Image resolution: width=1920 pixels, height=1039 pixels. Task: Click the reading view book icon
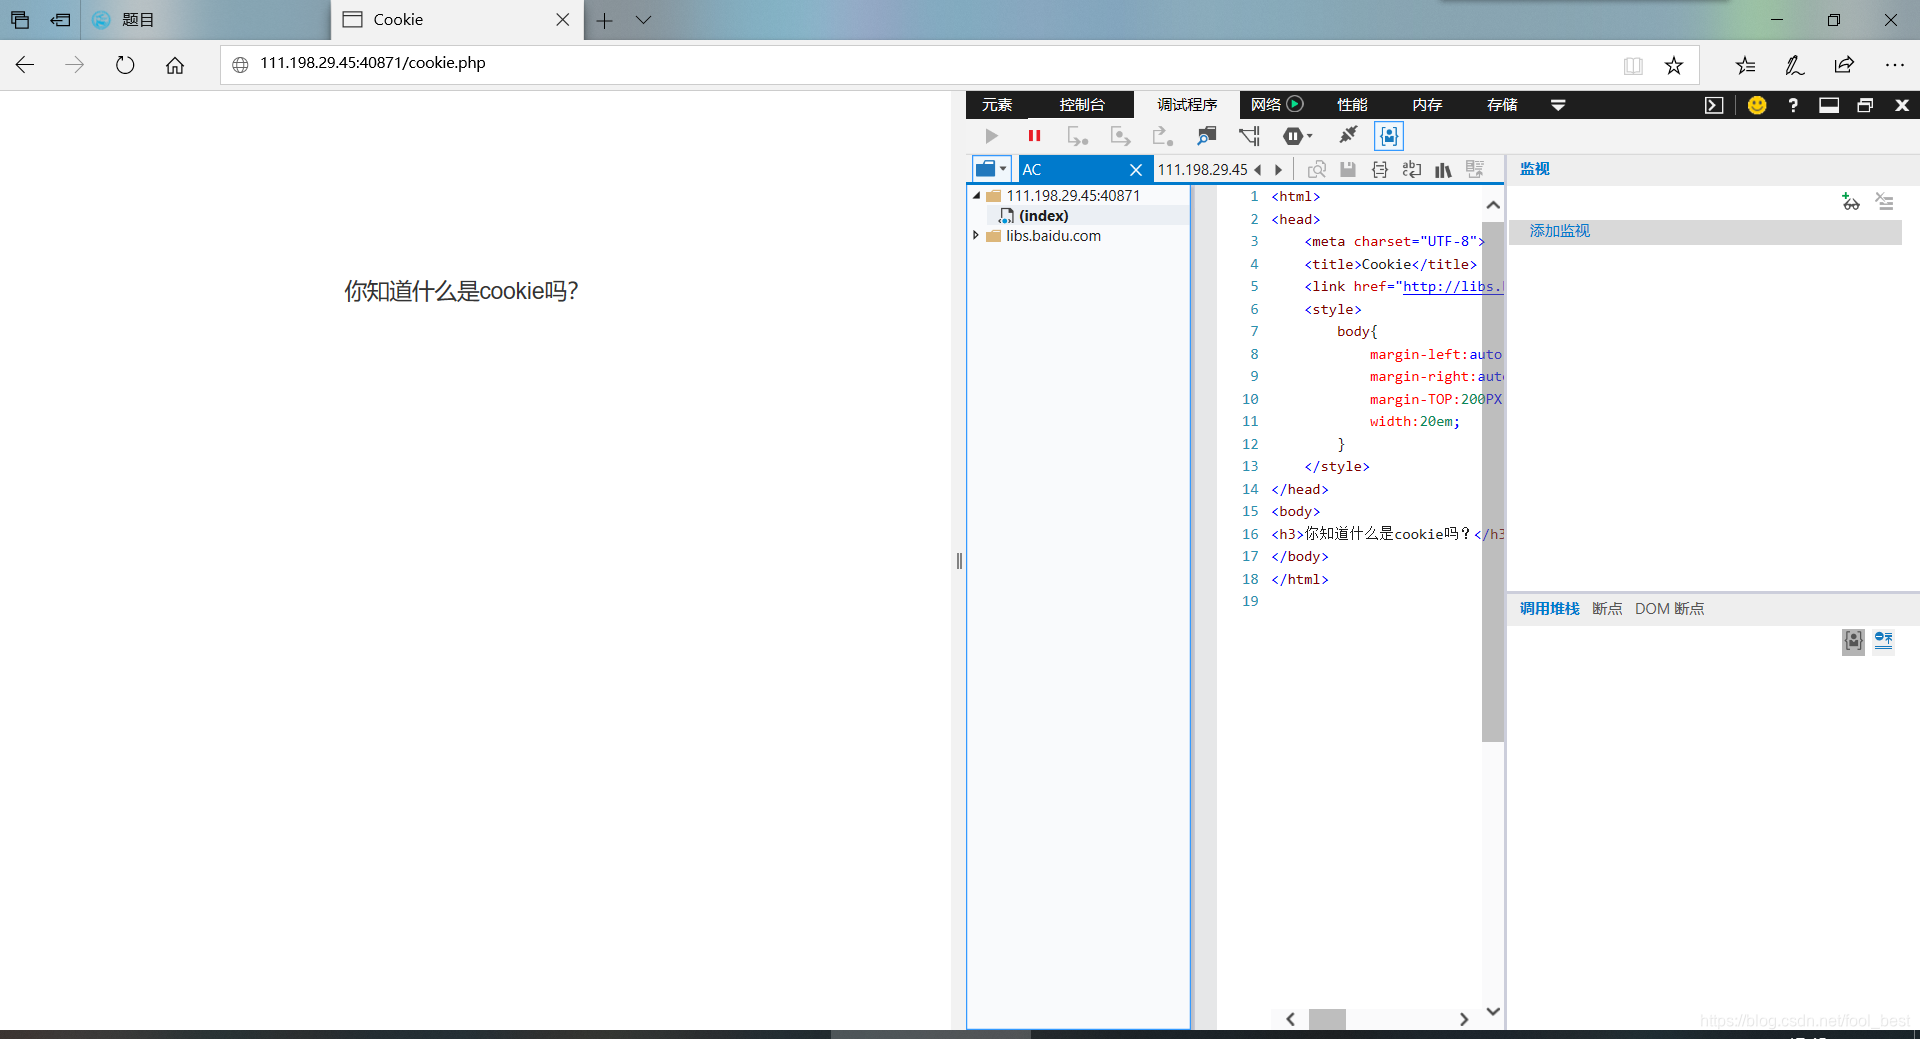point(1633,66)
